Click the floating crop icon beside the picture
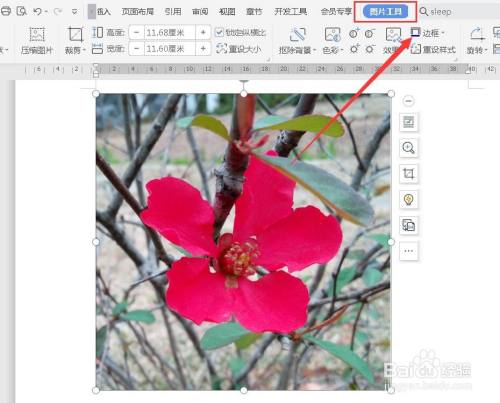The image size is (500, 403). (x=409, y=174)
